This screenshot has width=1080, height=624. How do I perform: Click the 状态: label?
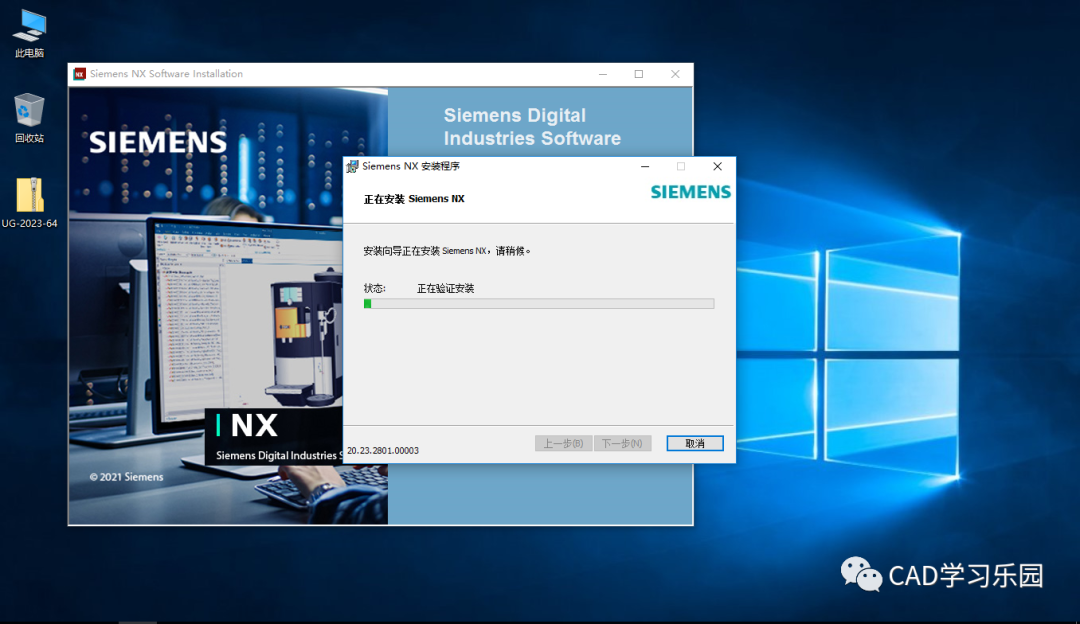[x=375, y=289]
